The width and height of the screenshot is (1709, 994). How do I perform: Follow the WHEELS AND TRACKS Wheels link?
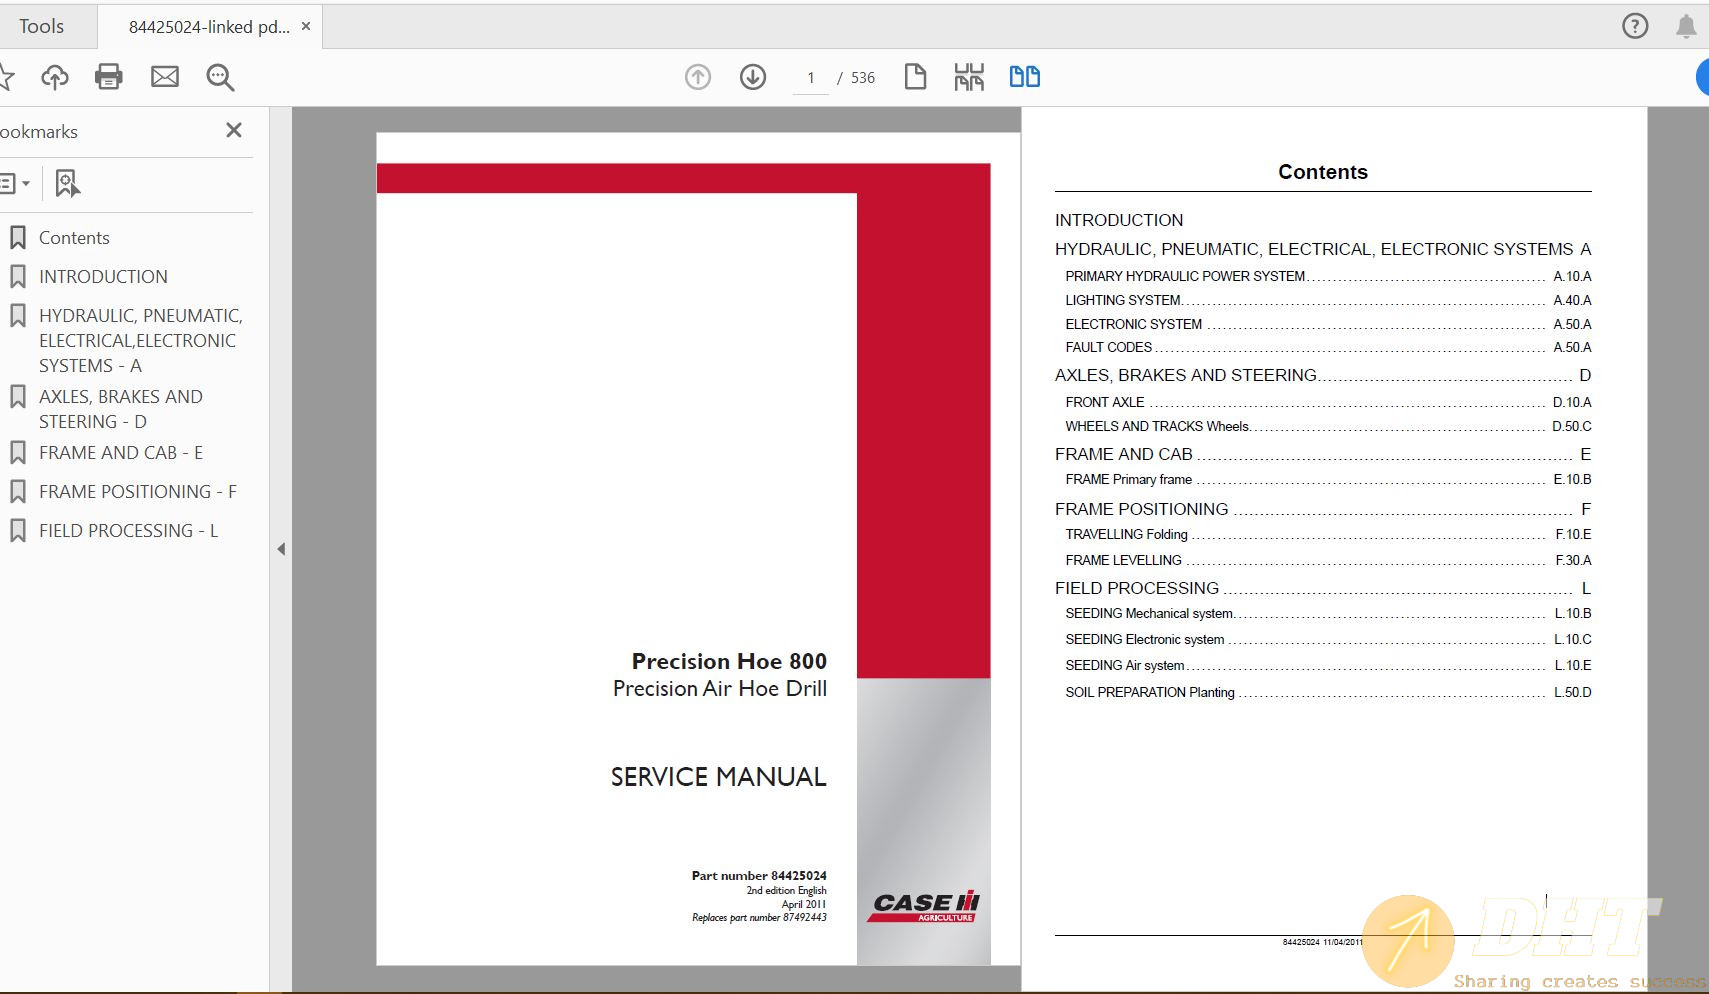[x=1328, y=426]
